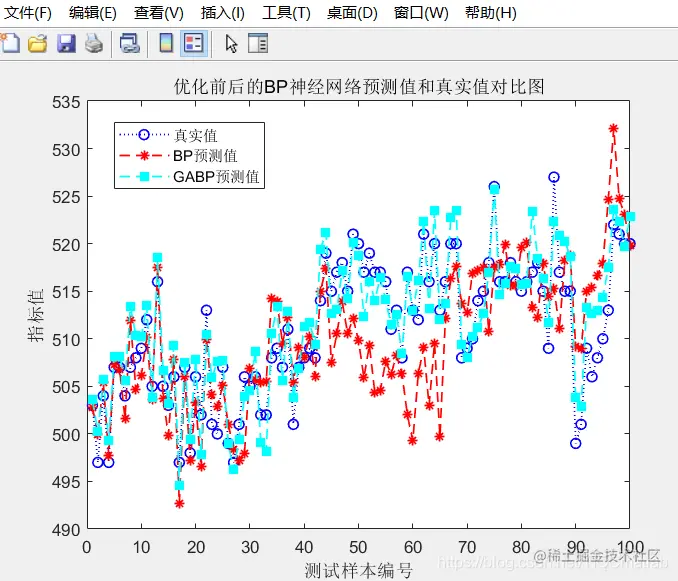Insert a colorbar via toolbar icon
This screenshot has width=678, height=581.
click(x=166, y=43)
